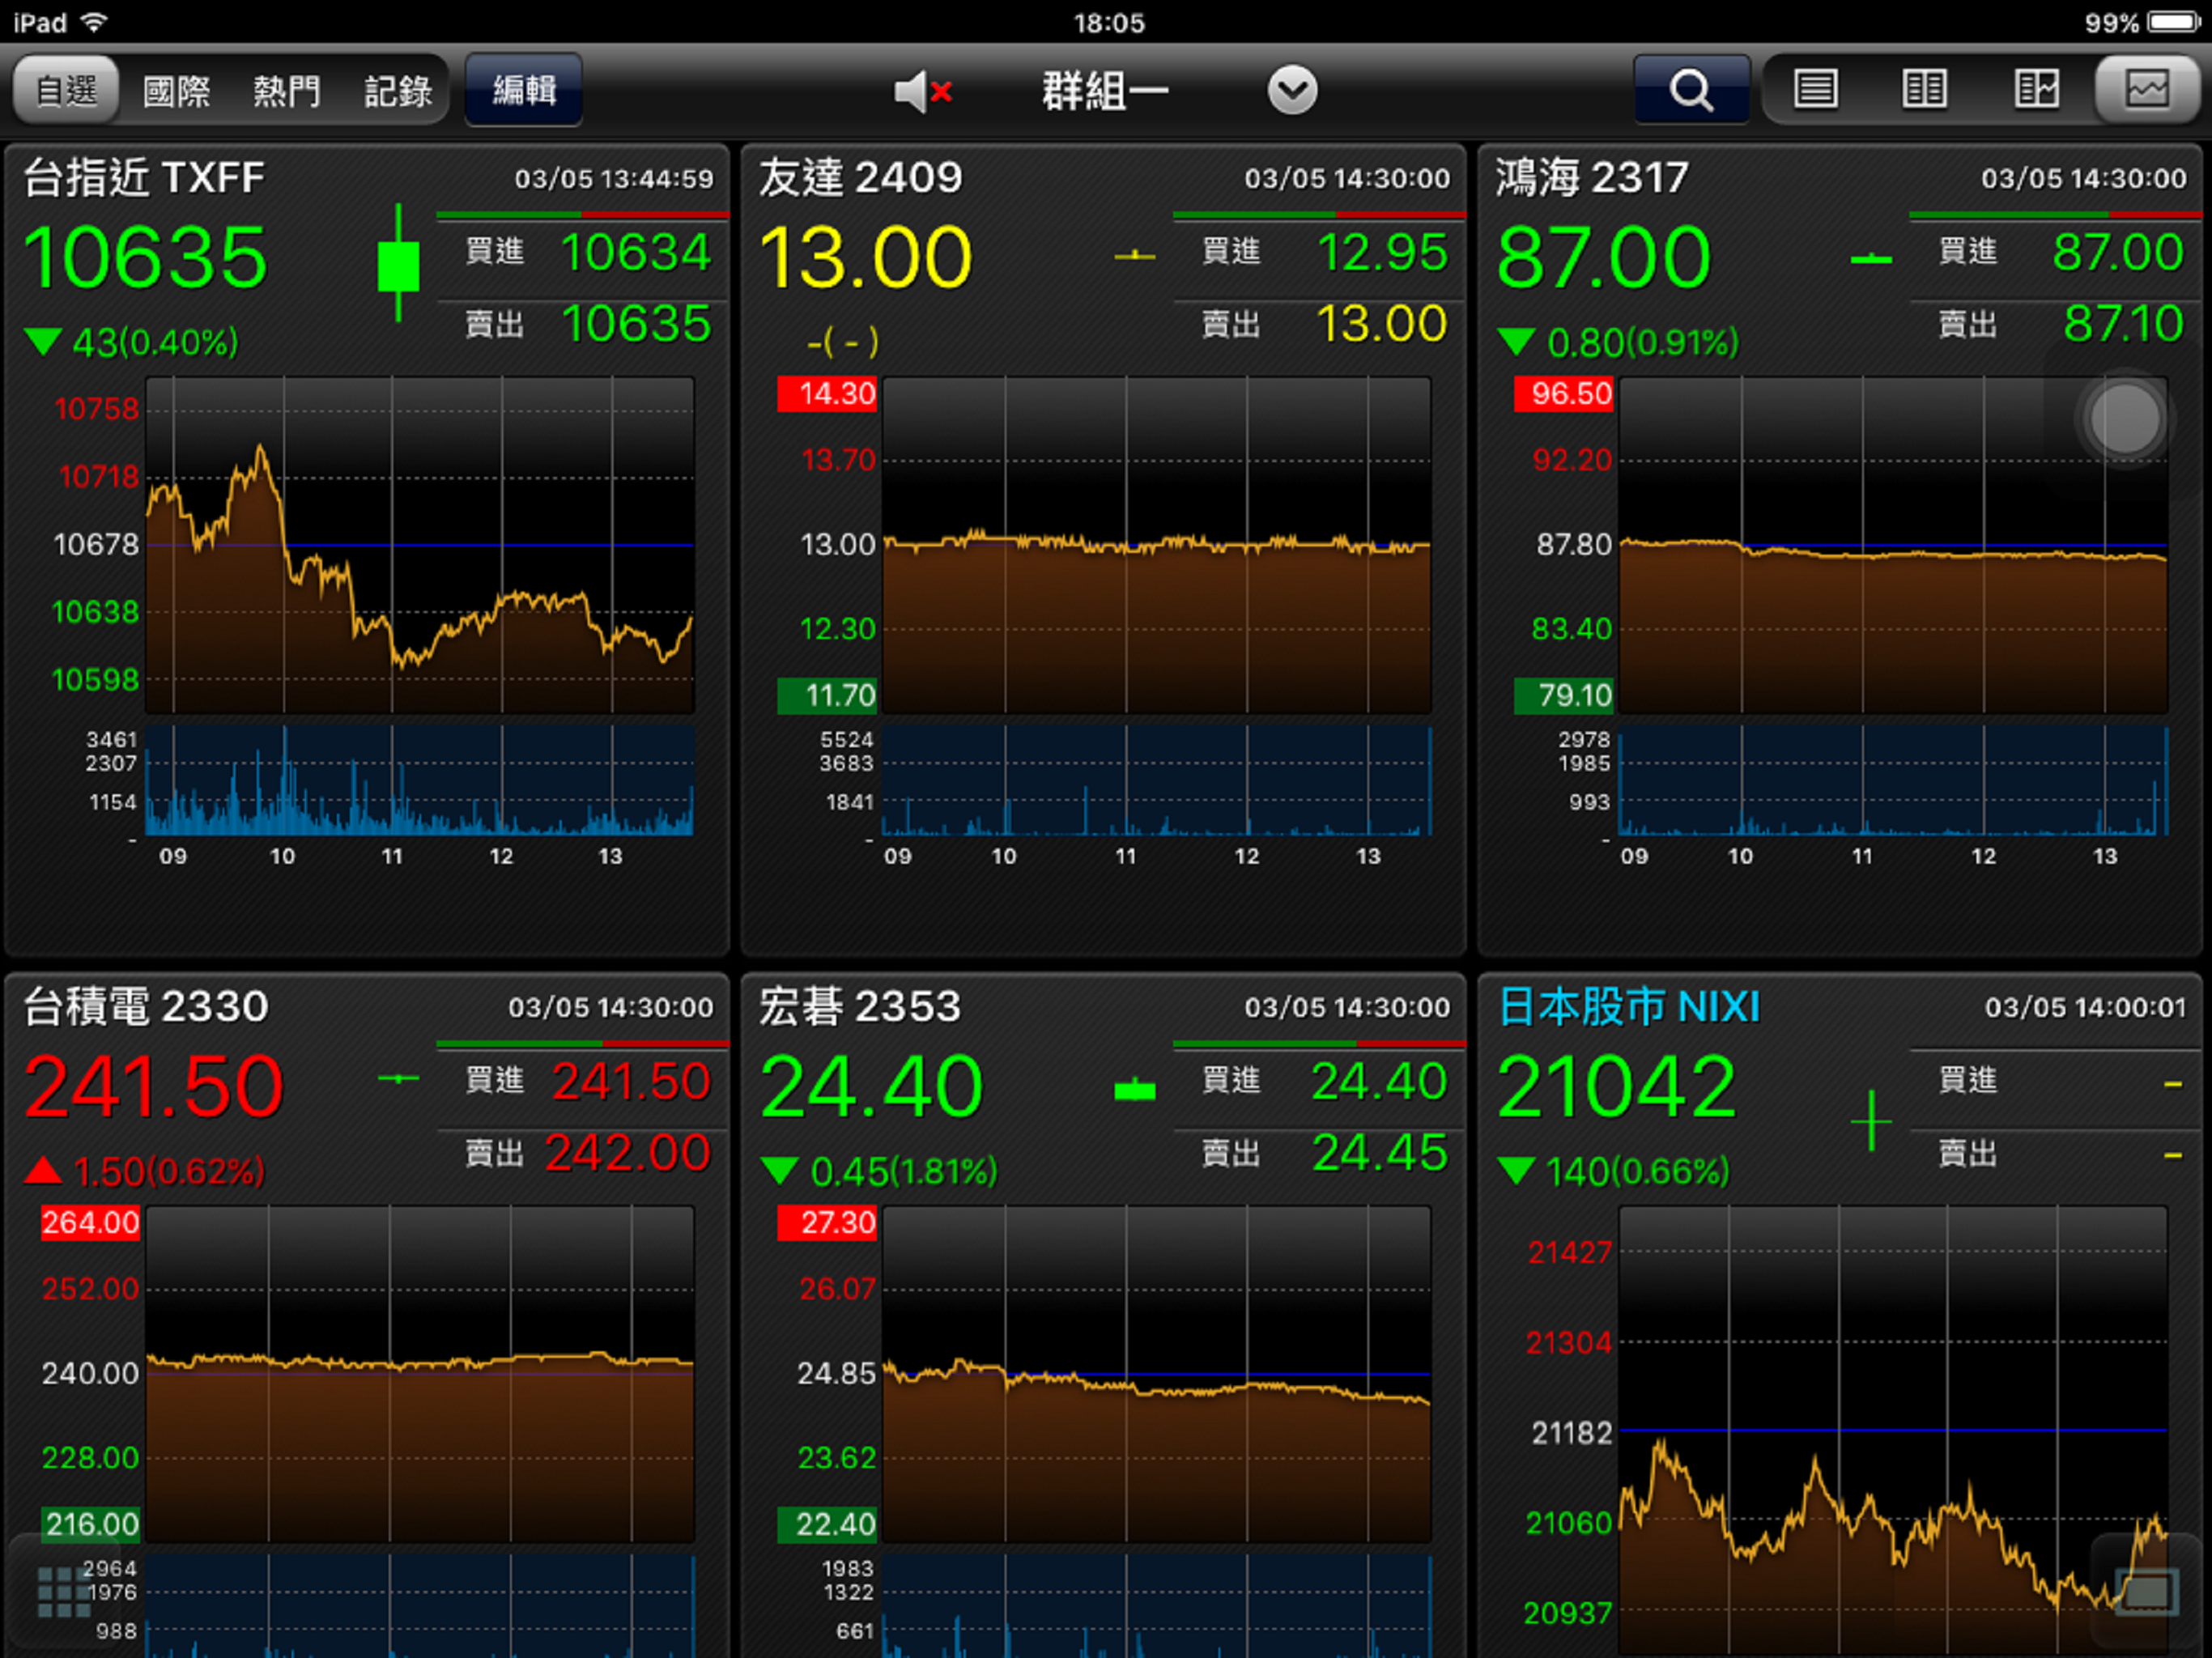Viewport: 2212px width, 1658px height.
Task: Select the 友達 2409 title
Action: point(860,178)
